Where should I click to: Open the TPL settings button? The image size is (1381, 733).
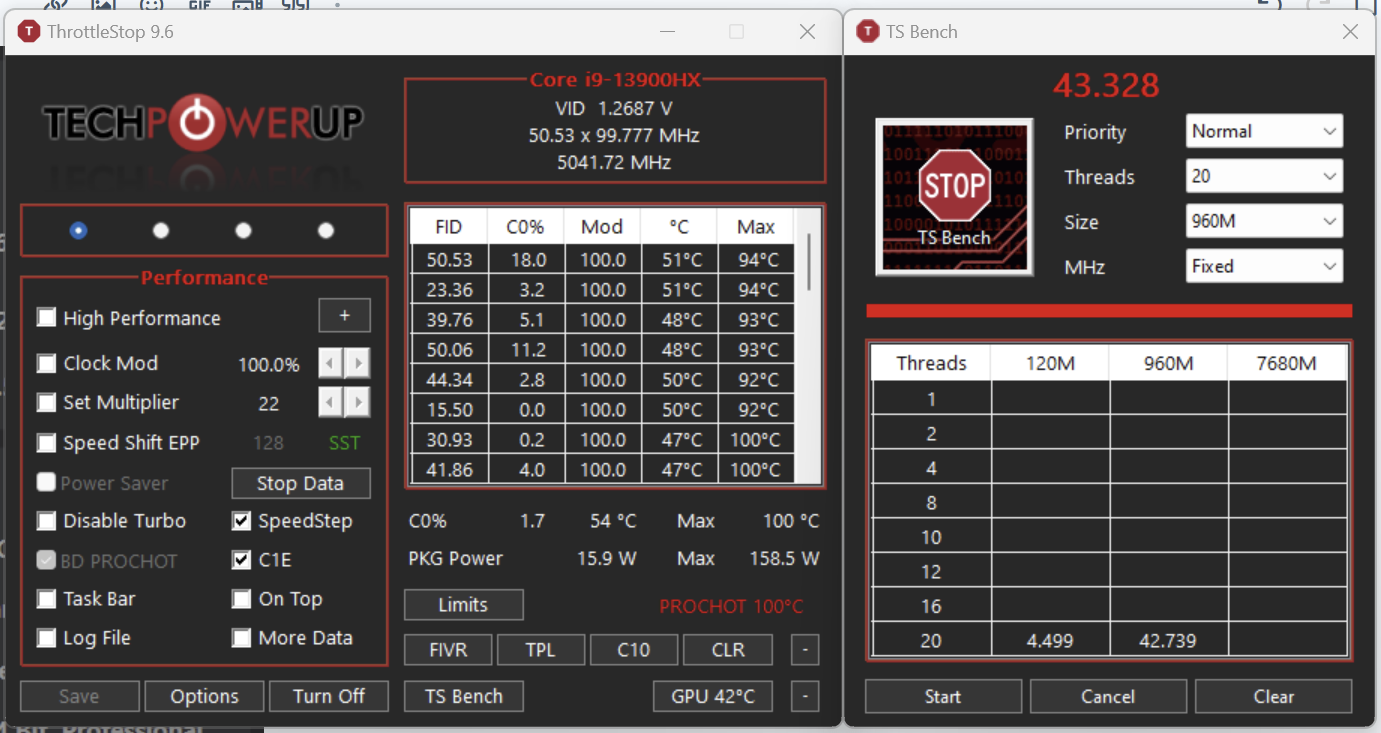(541, 650)
